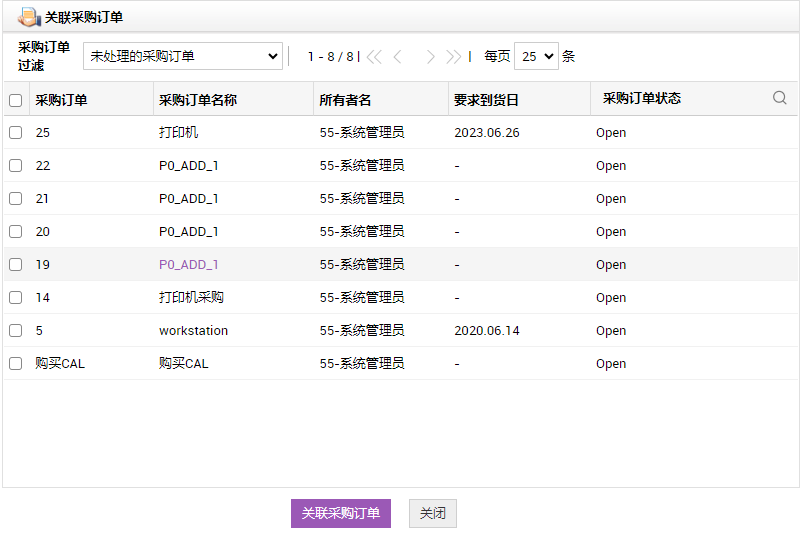This screenshot has height=539, width=800.
Task: Tick the checkbox for purchase order 14
Action: [x=15, y=298]
